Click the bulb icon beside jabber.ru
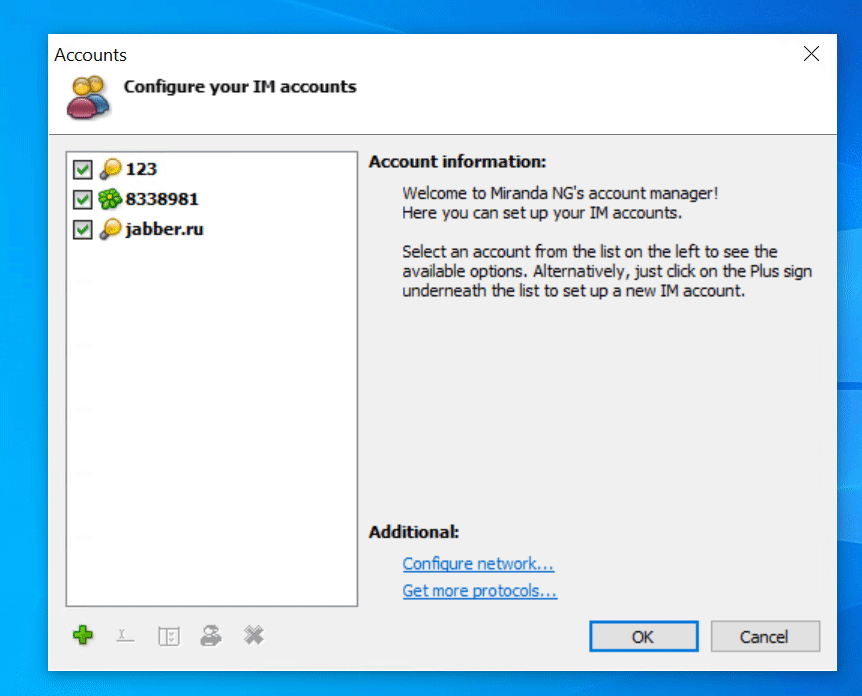This screenshot has height=696, width=862. 110,229
